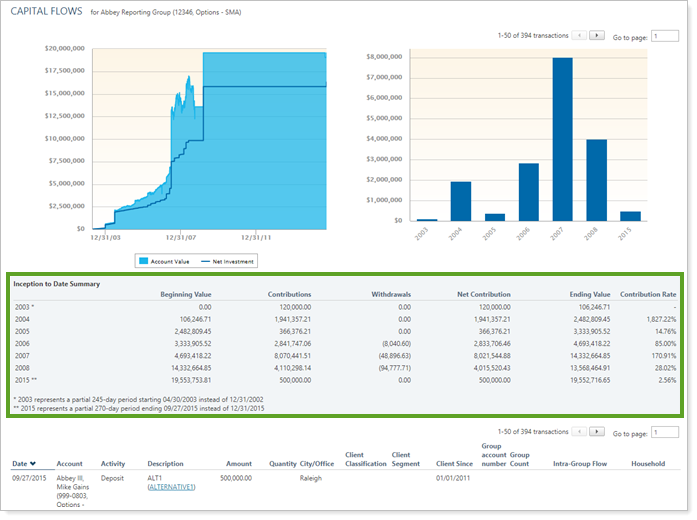Viewport: 697px width, 520px height.
Task: Open the ALTERNATIVE1 link
Action: pos(171,487)
